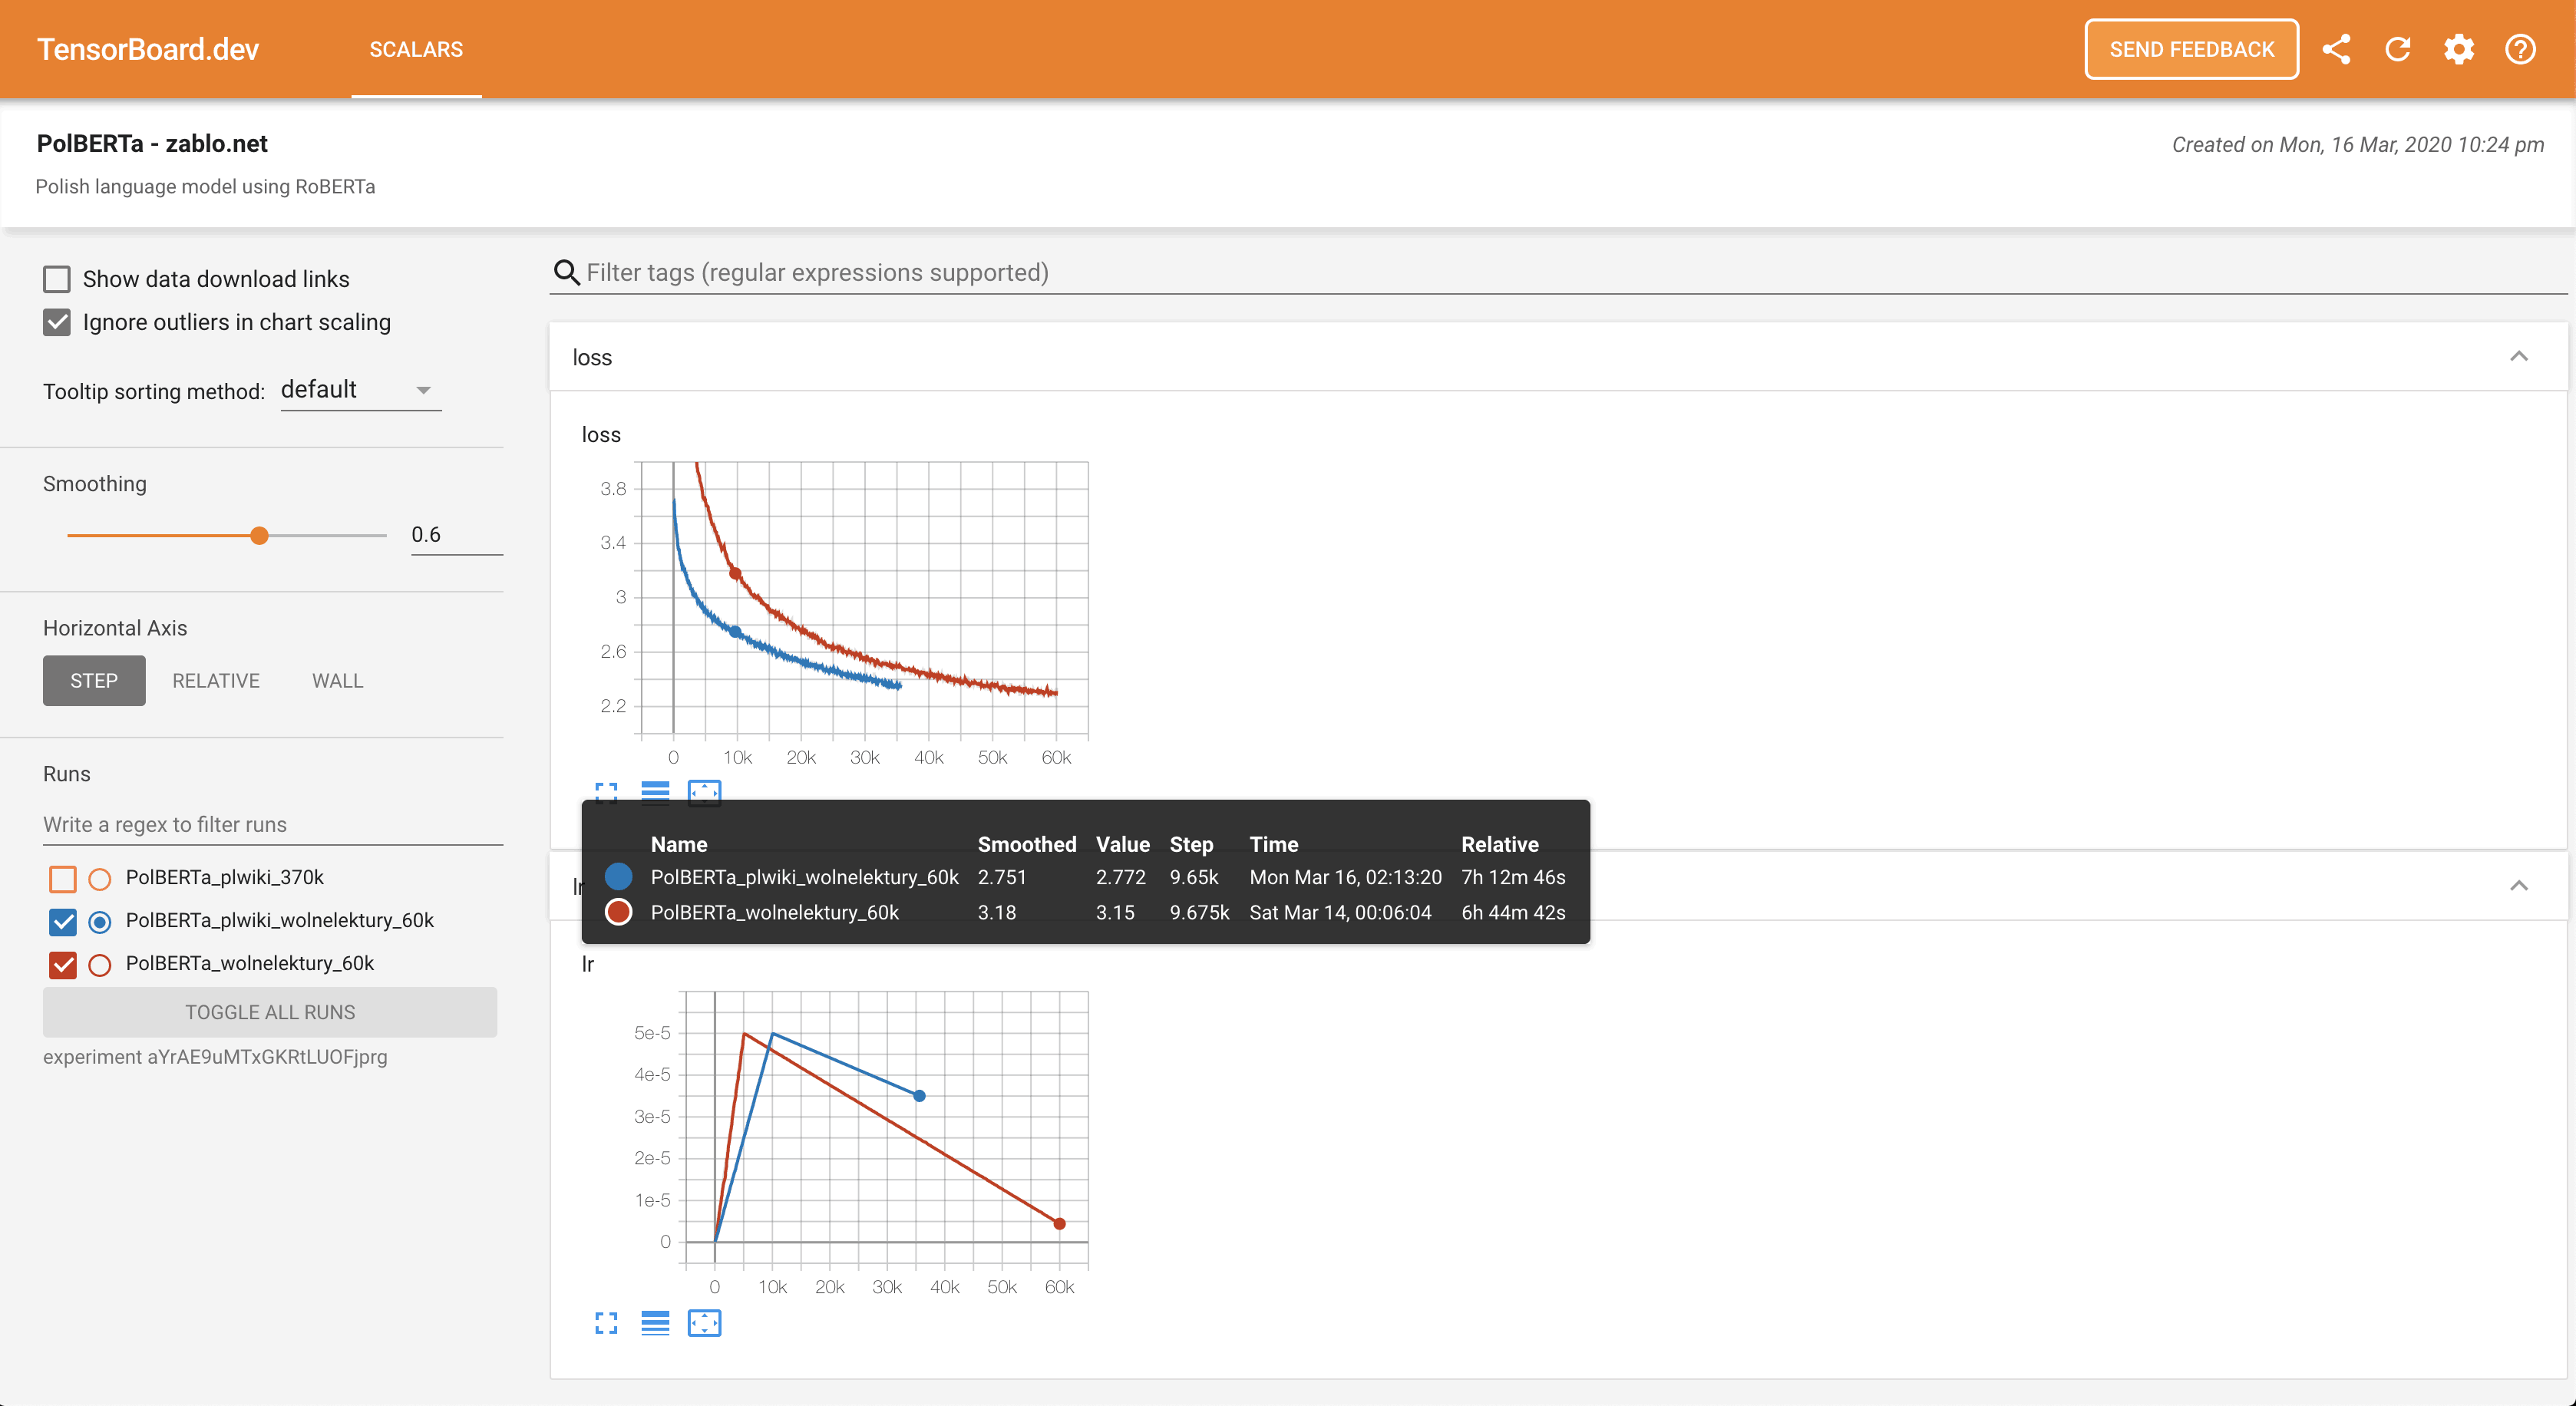
Task: Click the blue data point on lr chart
Action: [x=920, y=1096]
